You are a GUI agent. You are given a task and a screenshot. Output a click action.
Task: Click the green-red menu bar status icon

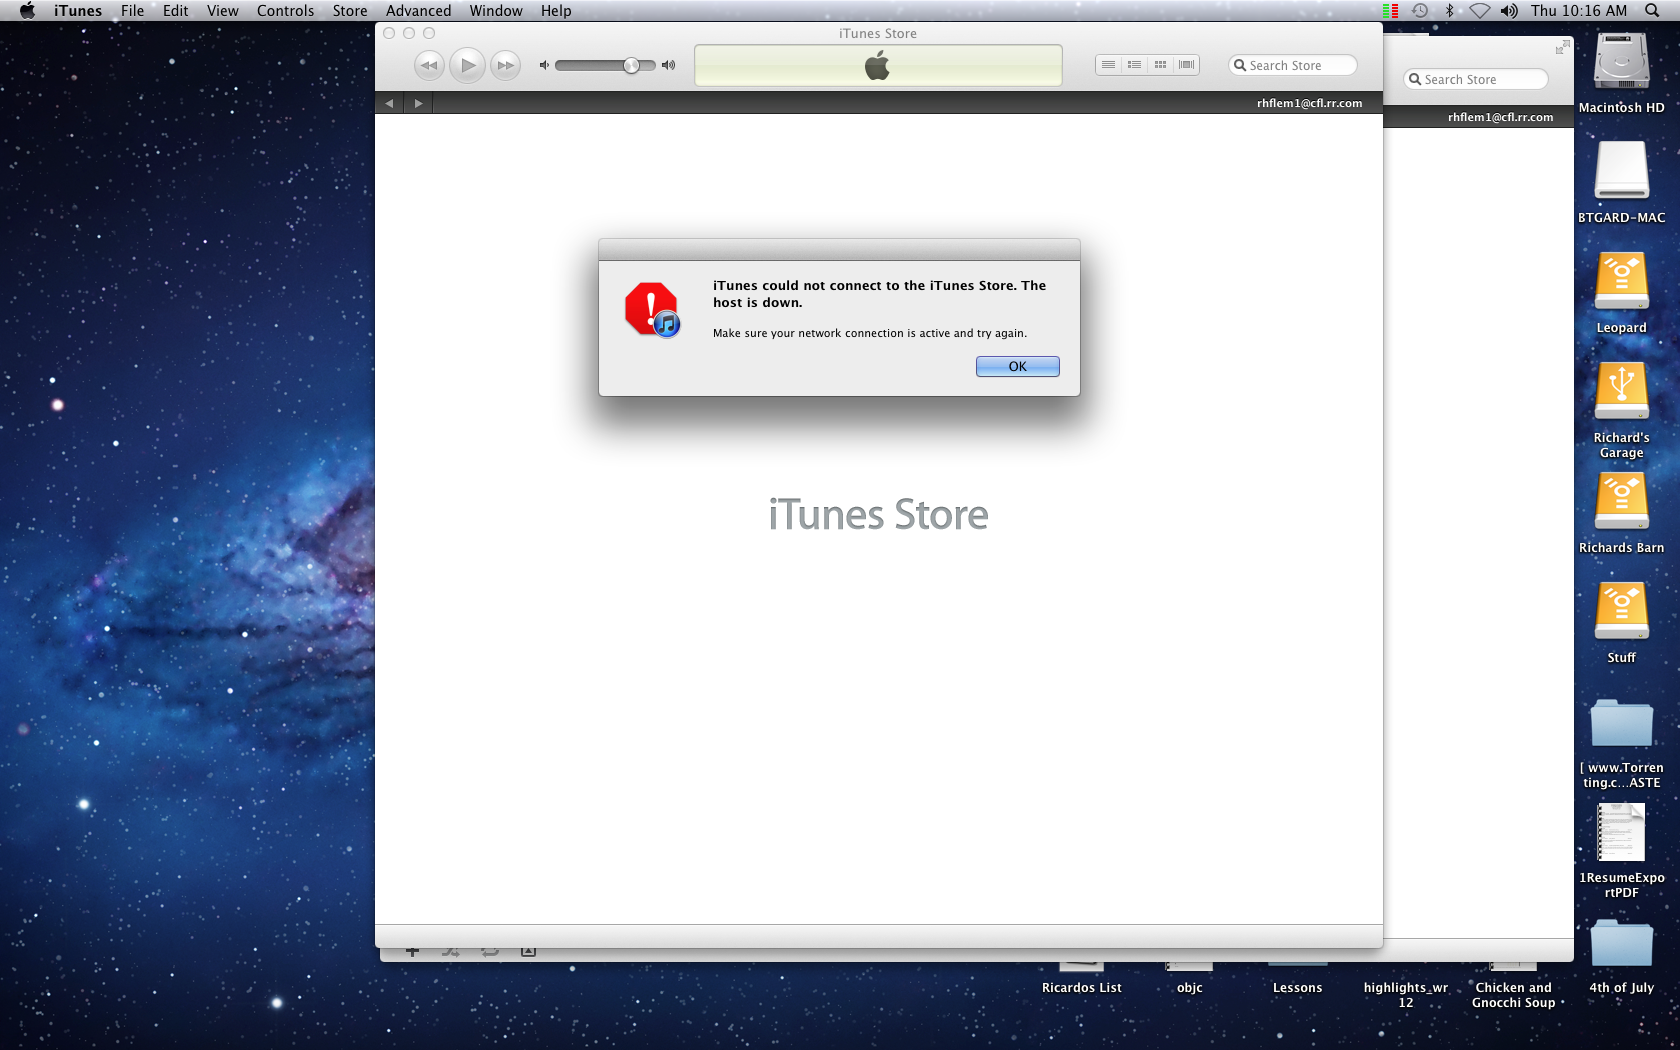(x=1390, y=11)
